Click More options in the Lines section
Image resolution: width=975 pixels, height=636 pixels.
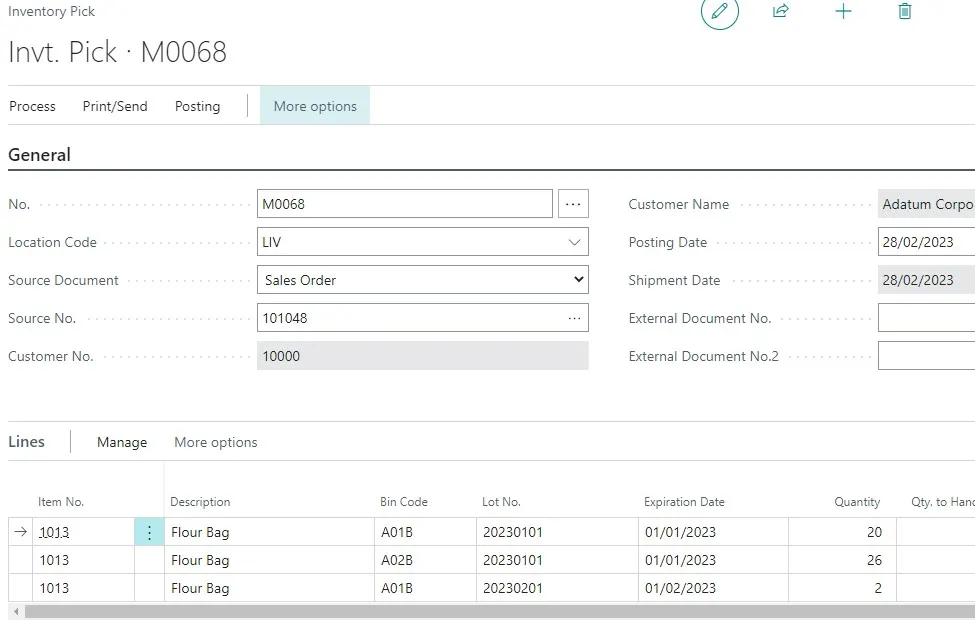(x=216, y=442)
